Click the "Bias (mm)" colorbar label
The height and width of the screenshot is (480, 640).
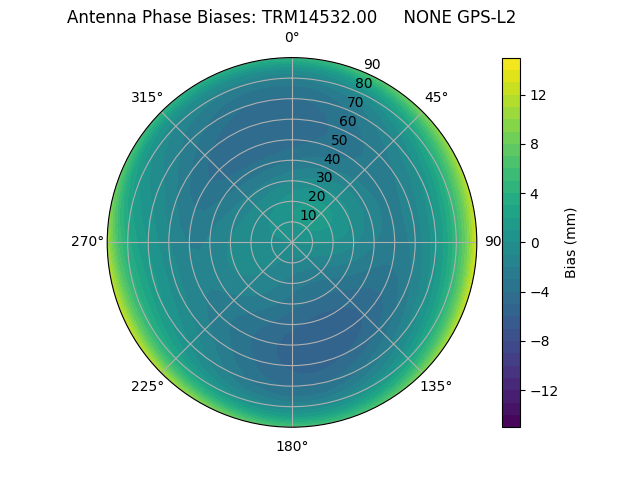(571, 243)
